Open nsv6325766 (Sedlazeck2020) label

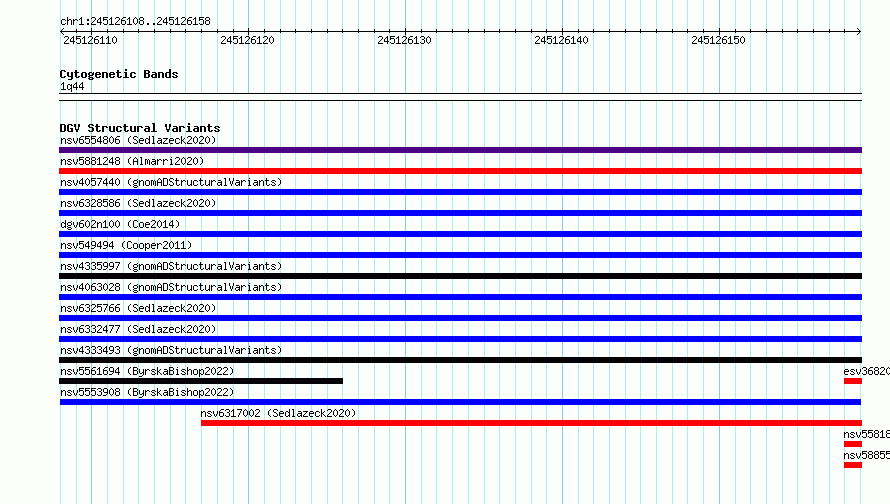138,308
